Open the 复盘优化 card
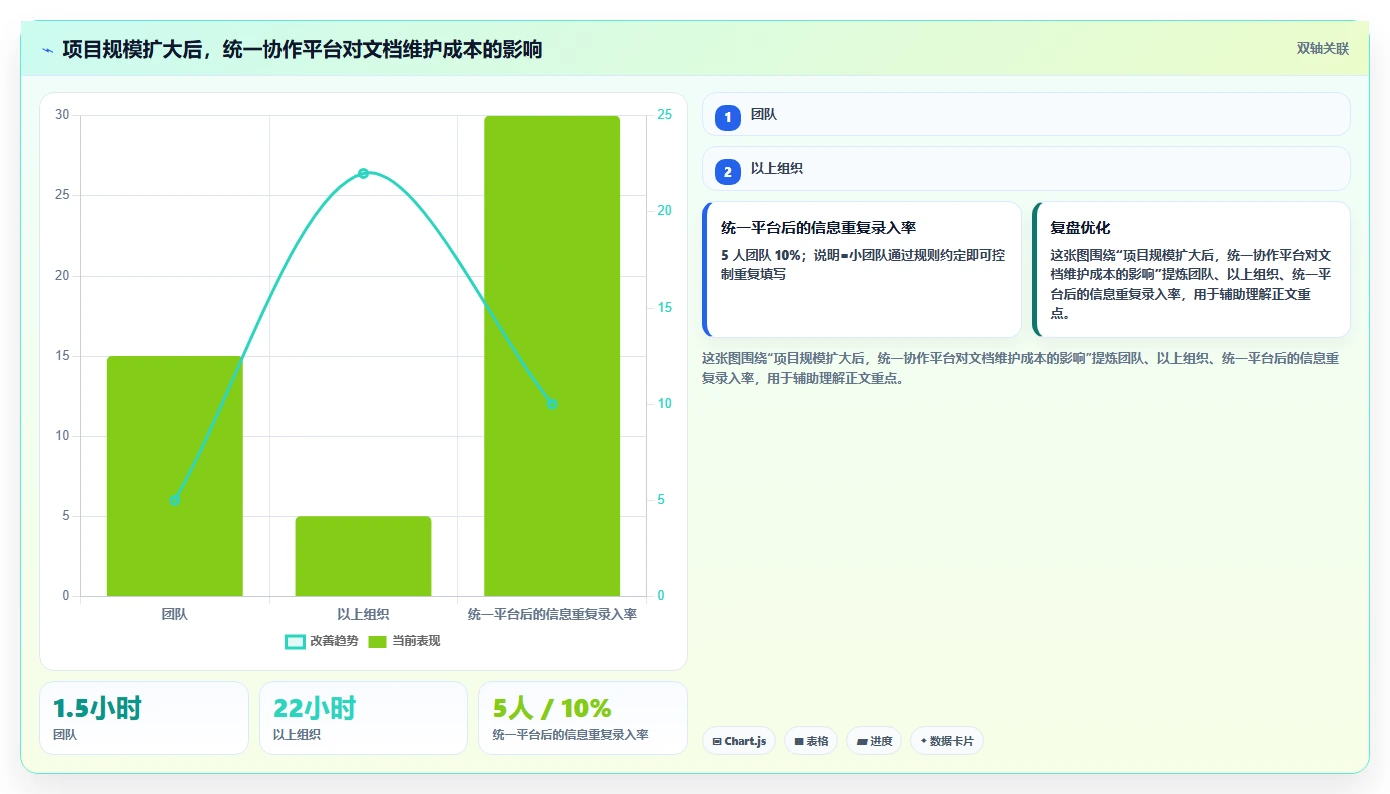Image resolution: width=1390 pixels, height=794 pixels. pos(1191,269)
